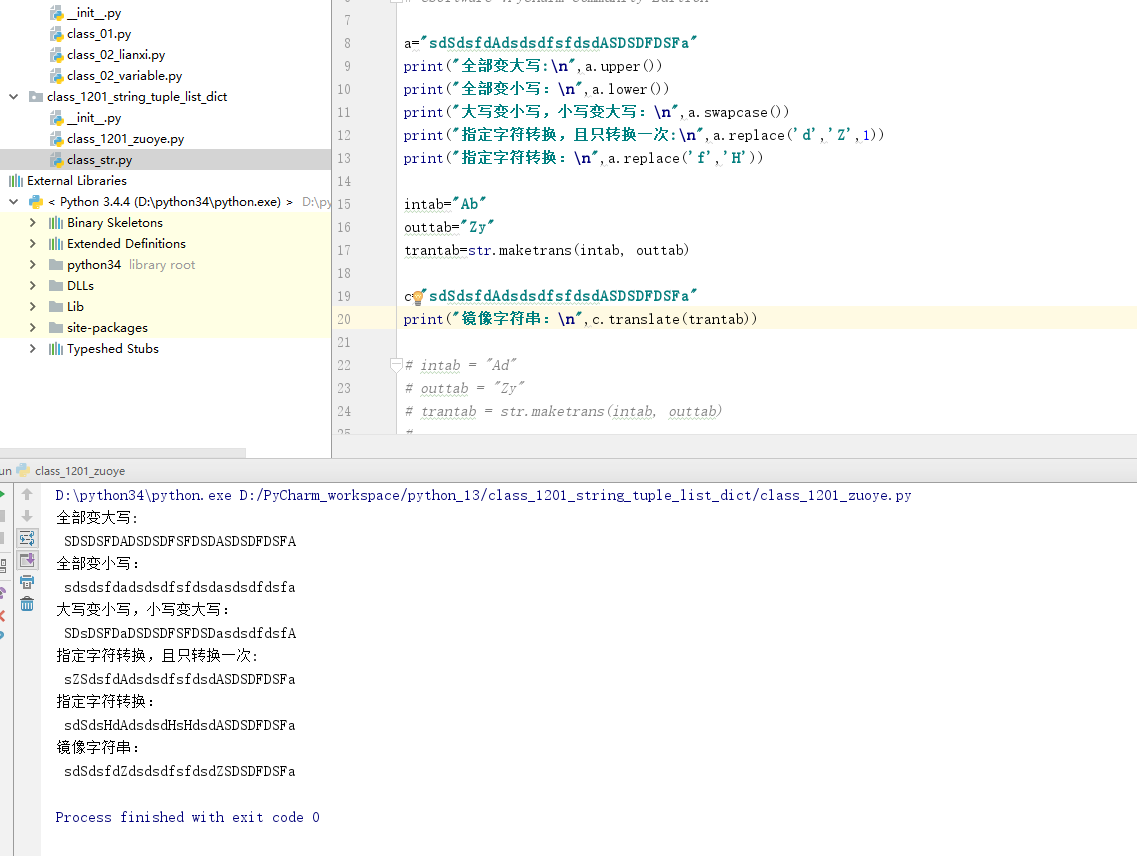
Task: Click the print console output icon
Action: [x=27, y=582]
